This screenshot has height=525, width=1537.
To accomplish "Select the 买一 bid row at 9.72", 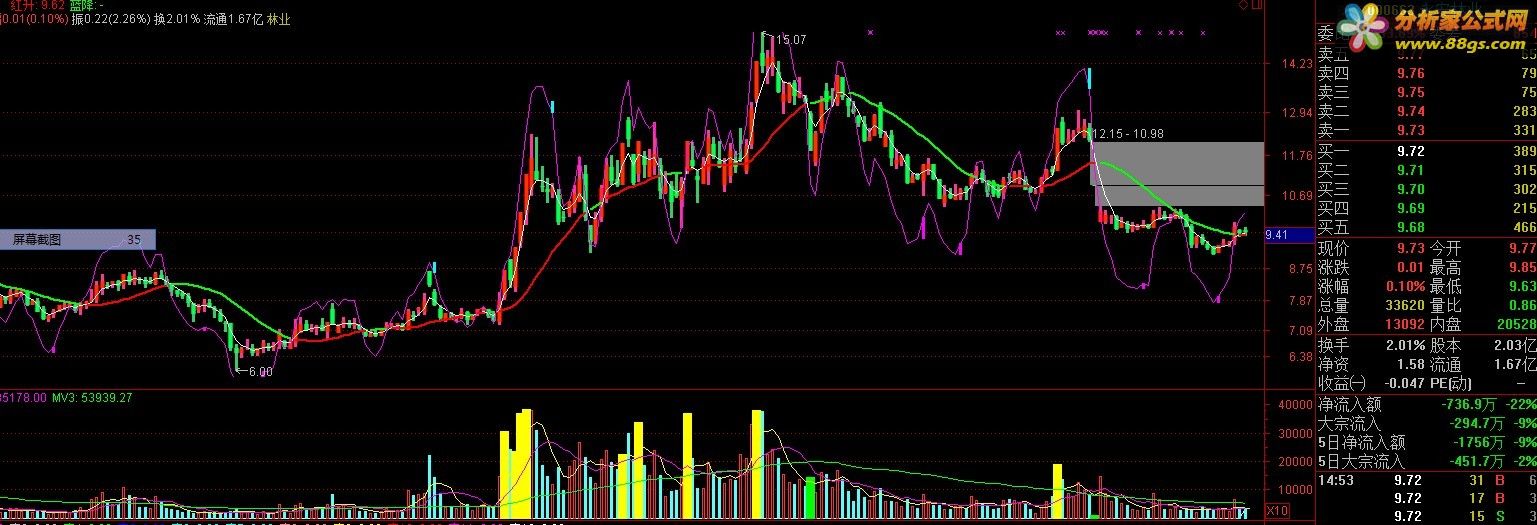I will [x=1426, y=151].
